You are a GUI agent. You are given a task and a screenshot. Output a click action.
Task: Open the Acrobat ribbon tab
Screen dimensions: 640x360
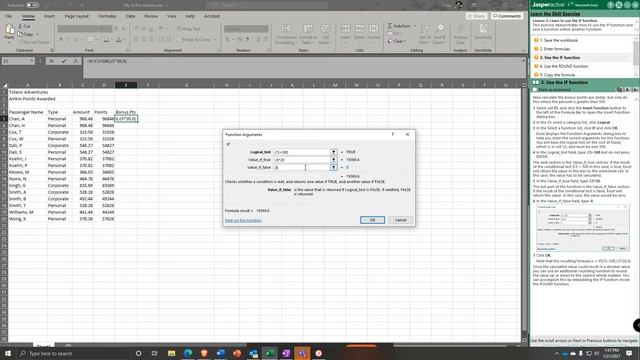tap(211, 16)
